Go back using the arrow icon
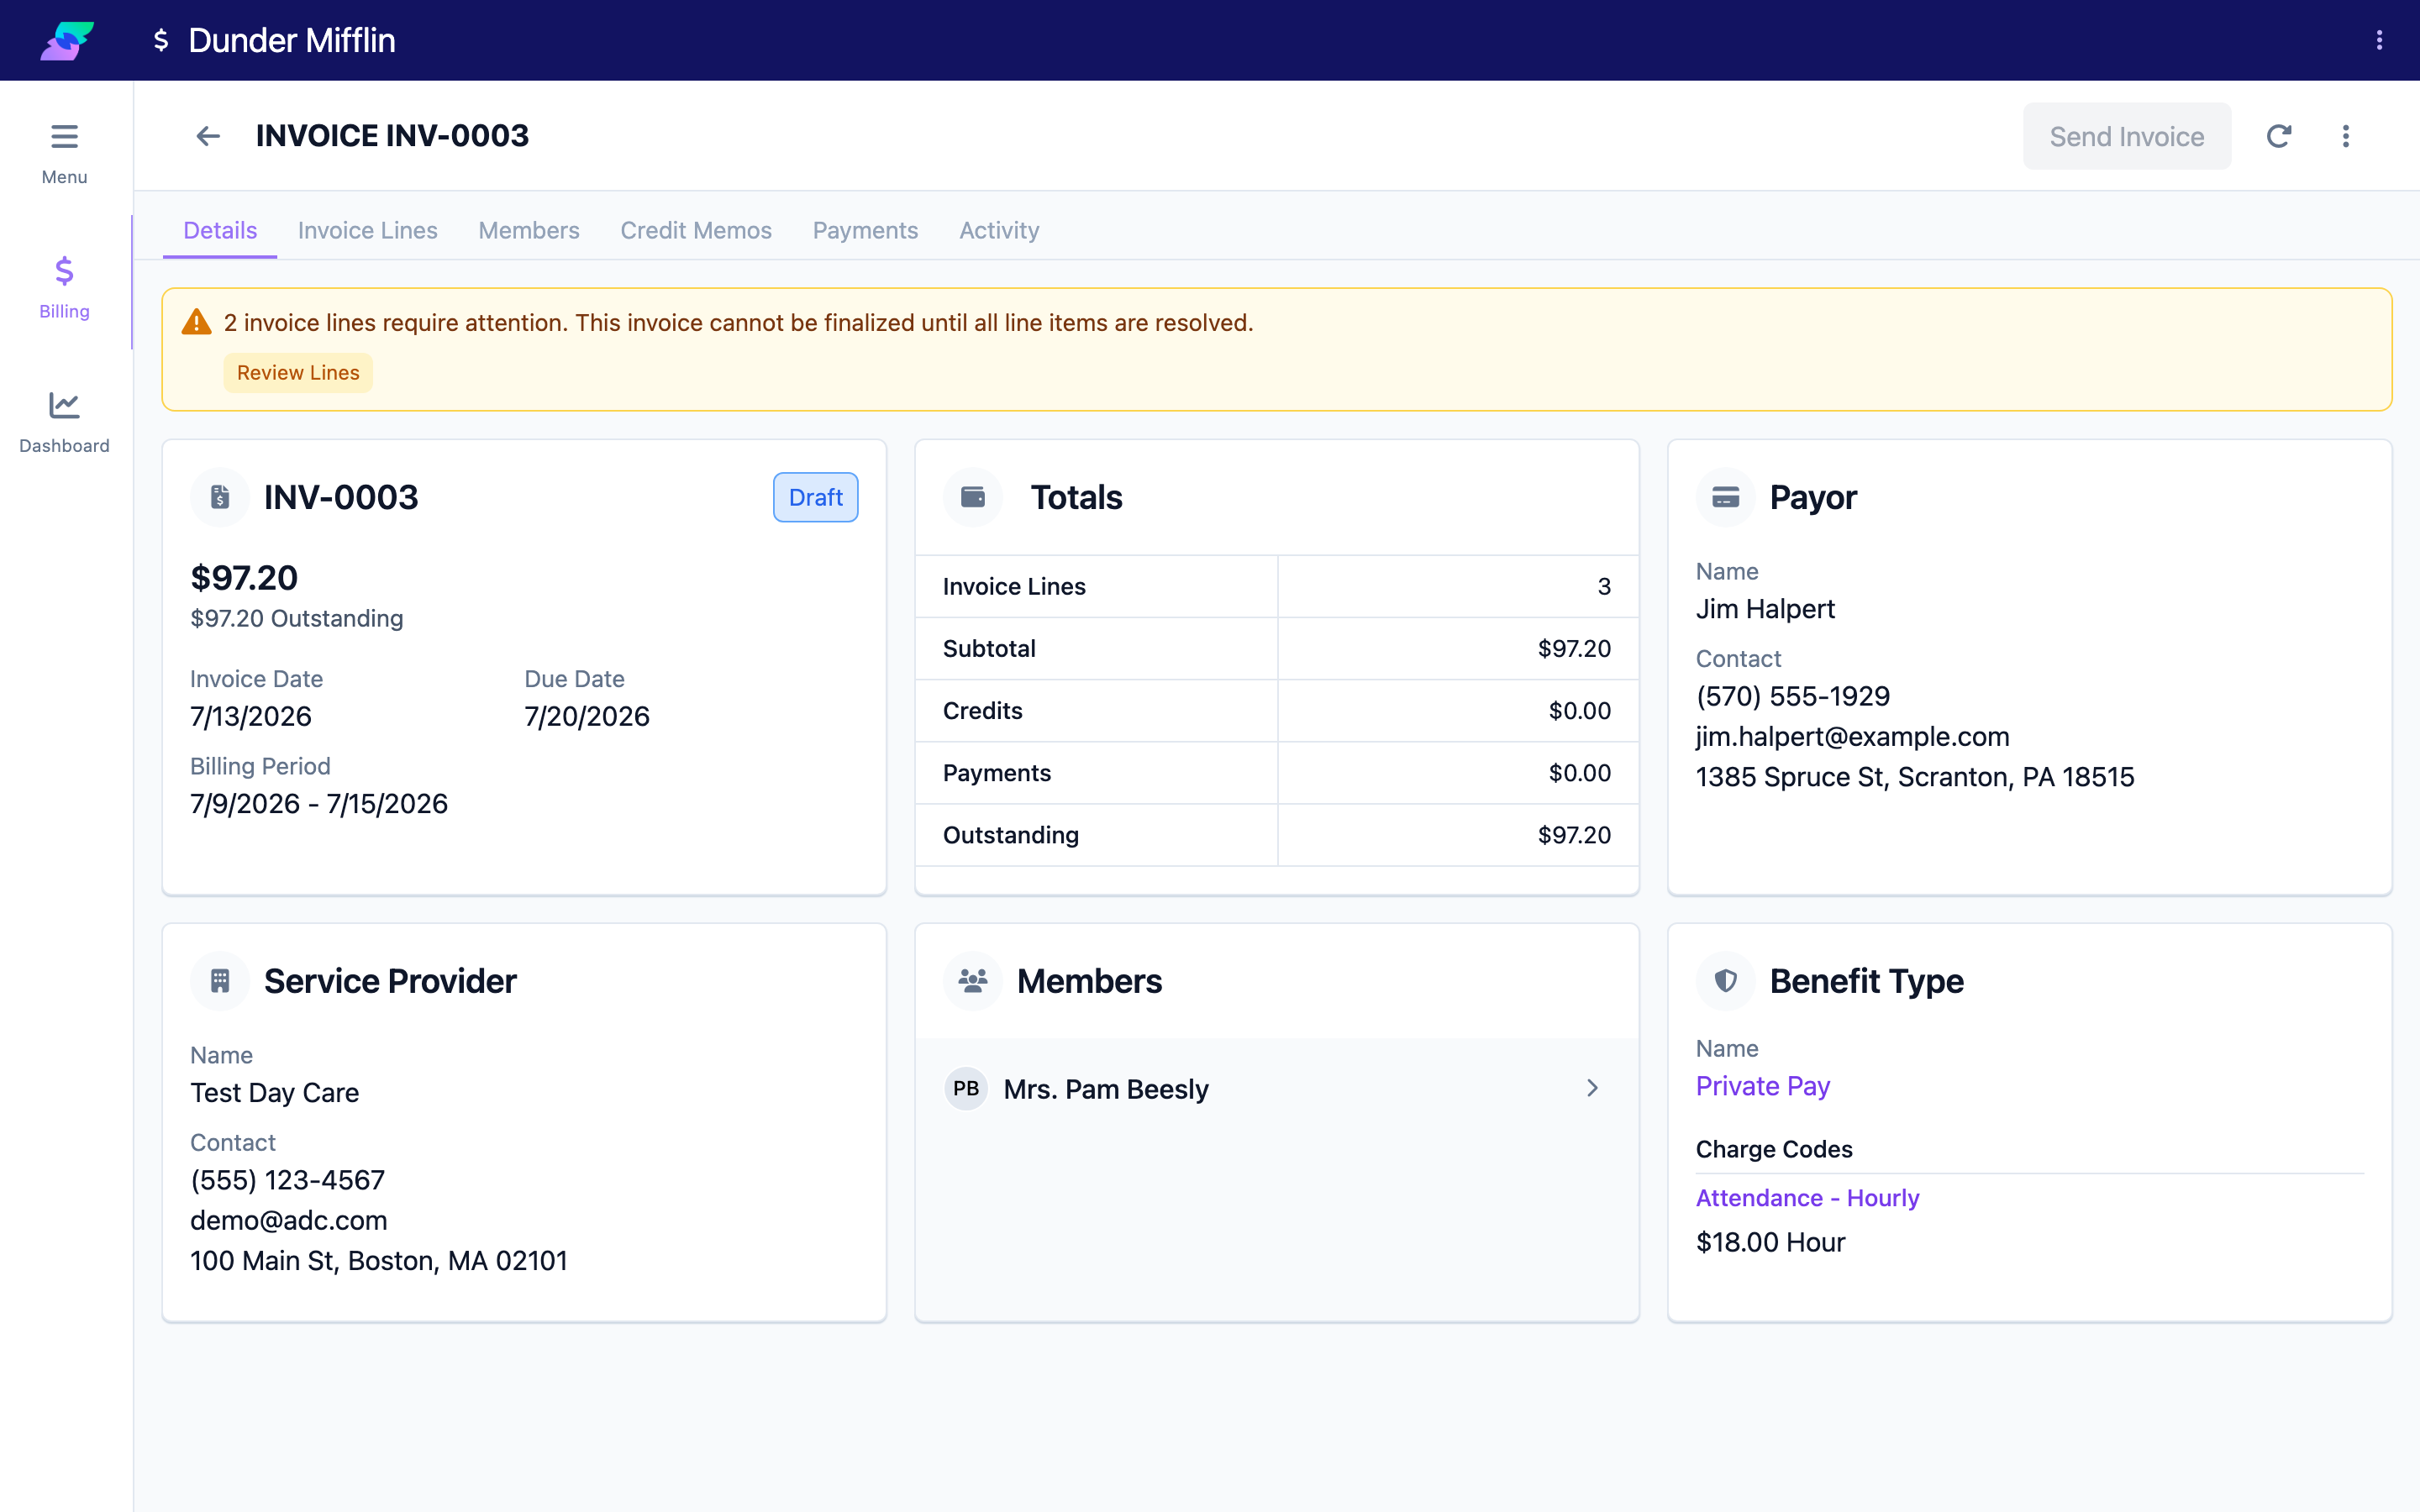The height and width of the screenshot is (1512, 2420). [x=208, y=136]
